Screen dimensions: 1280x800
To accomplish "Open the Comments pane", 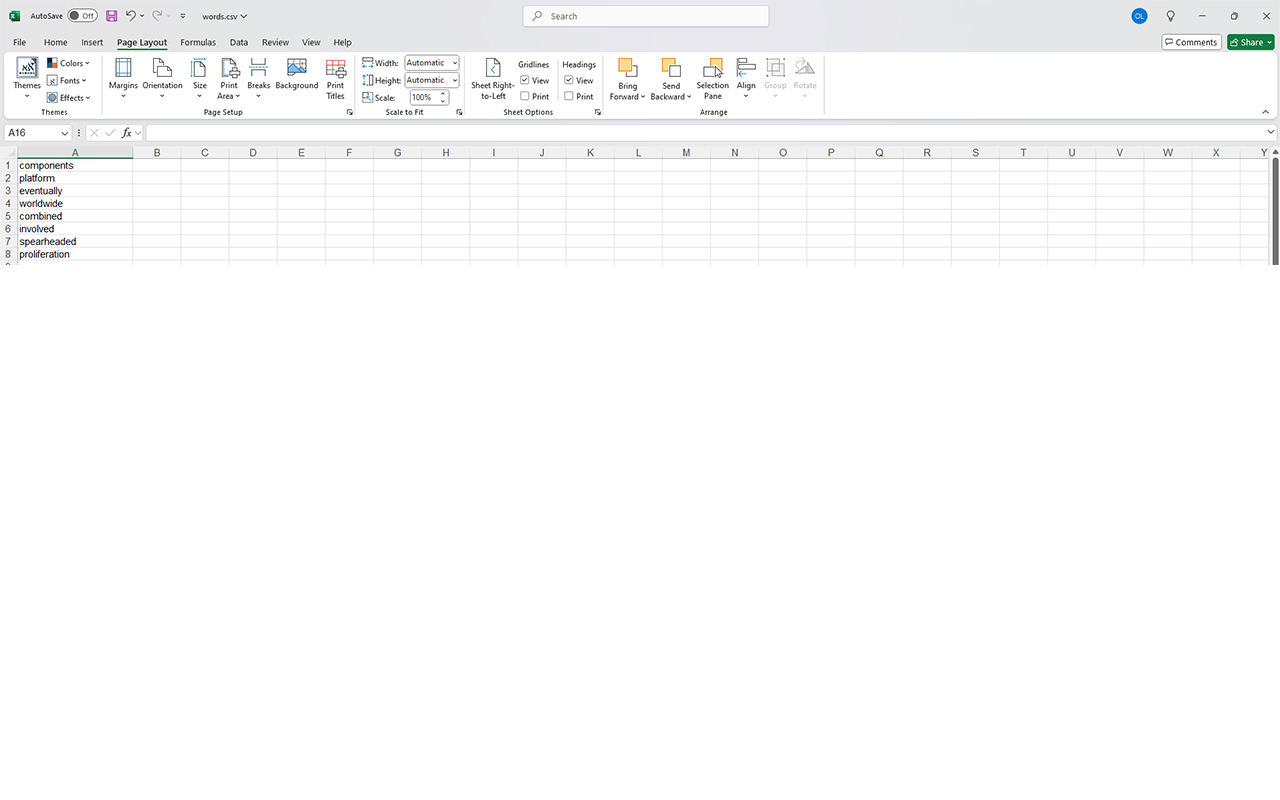I will pos(1192,42).
